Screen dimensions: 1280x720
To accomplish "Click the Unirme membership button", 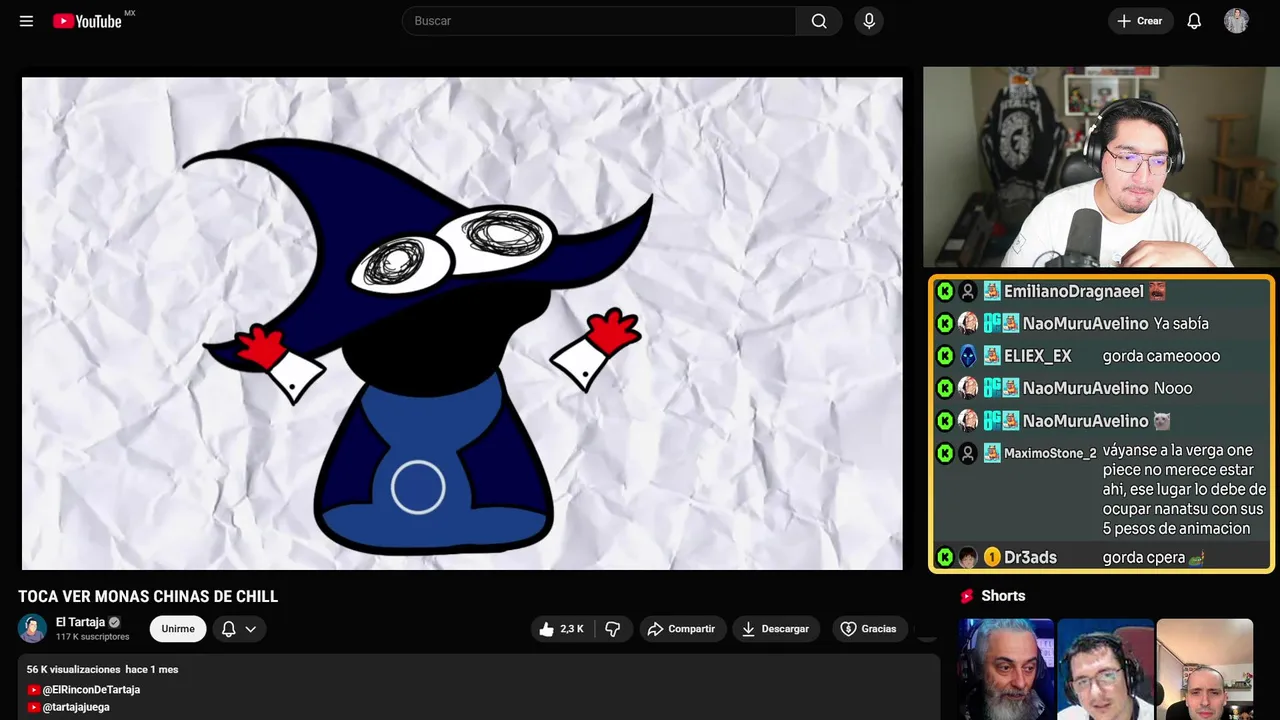I will coord(178,629).
